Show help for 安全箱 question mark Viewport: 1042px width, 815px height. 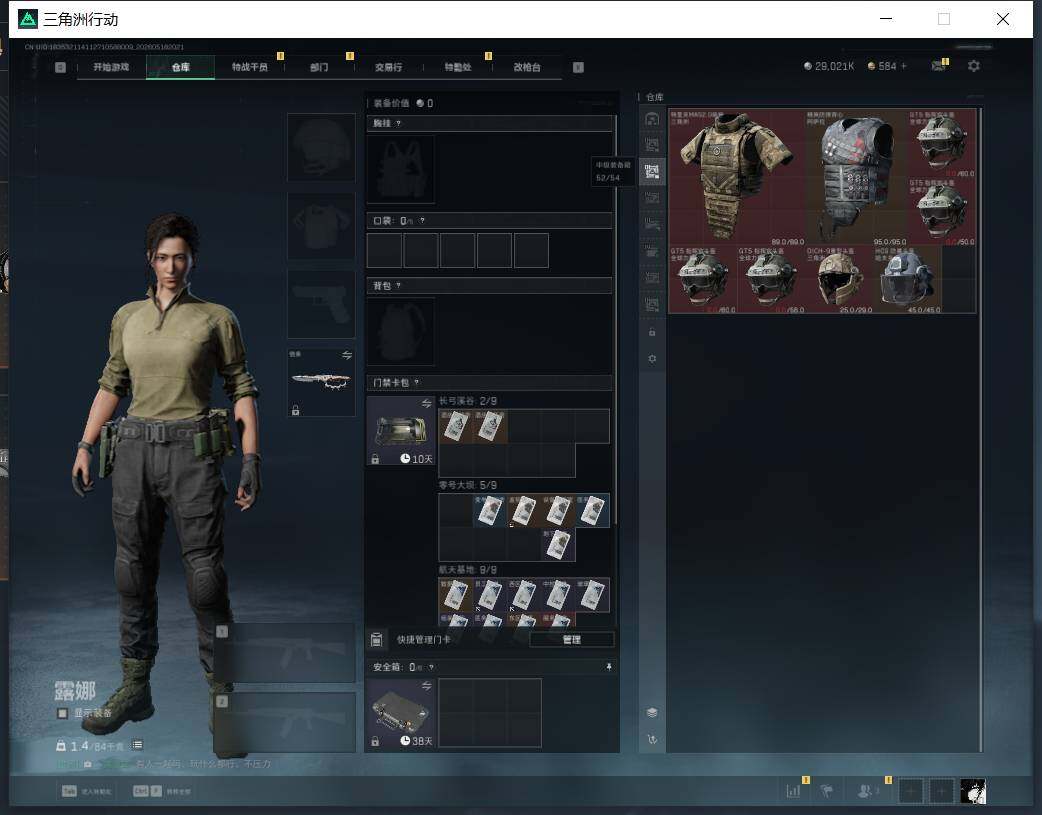click(x=431, y=667)
